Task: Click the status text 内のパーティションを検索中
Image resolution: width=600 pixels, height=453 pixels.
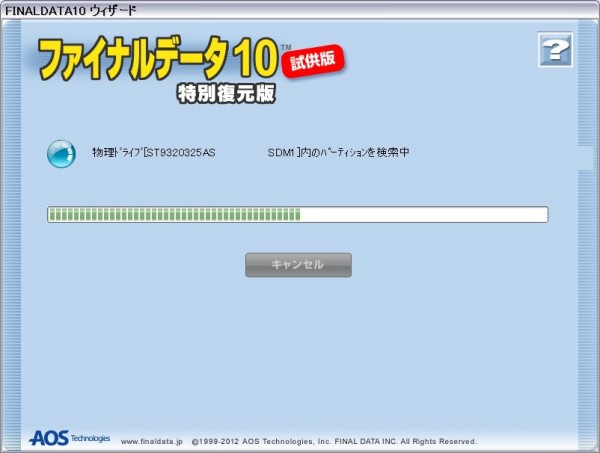Action: pyautogui.click(x=355, y=152)
